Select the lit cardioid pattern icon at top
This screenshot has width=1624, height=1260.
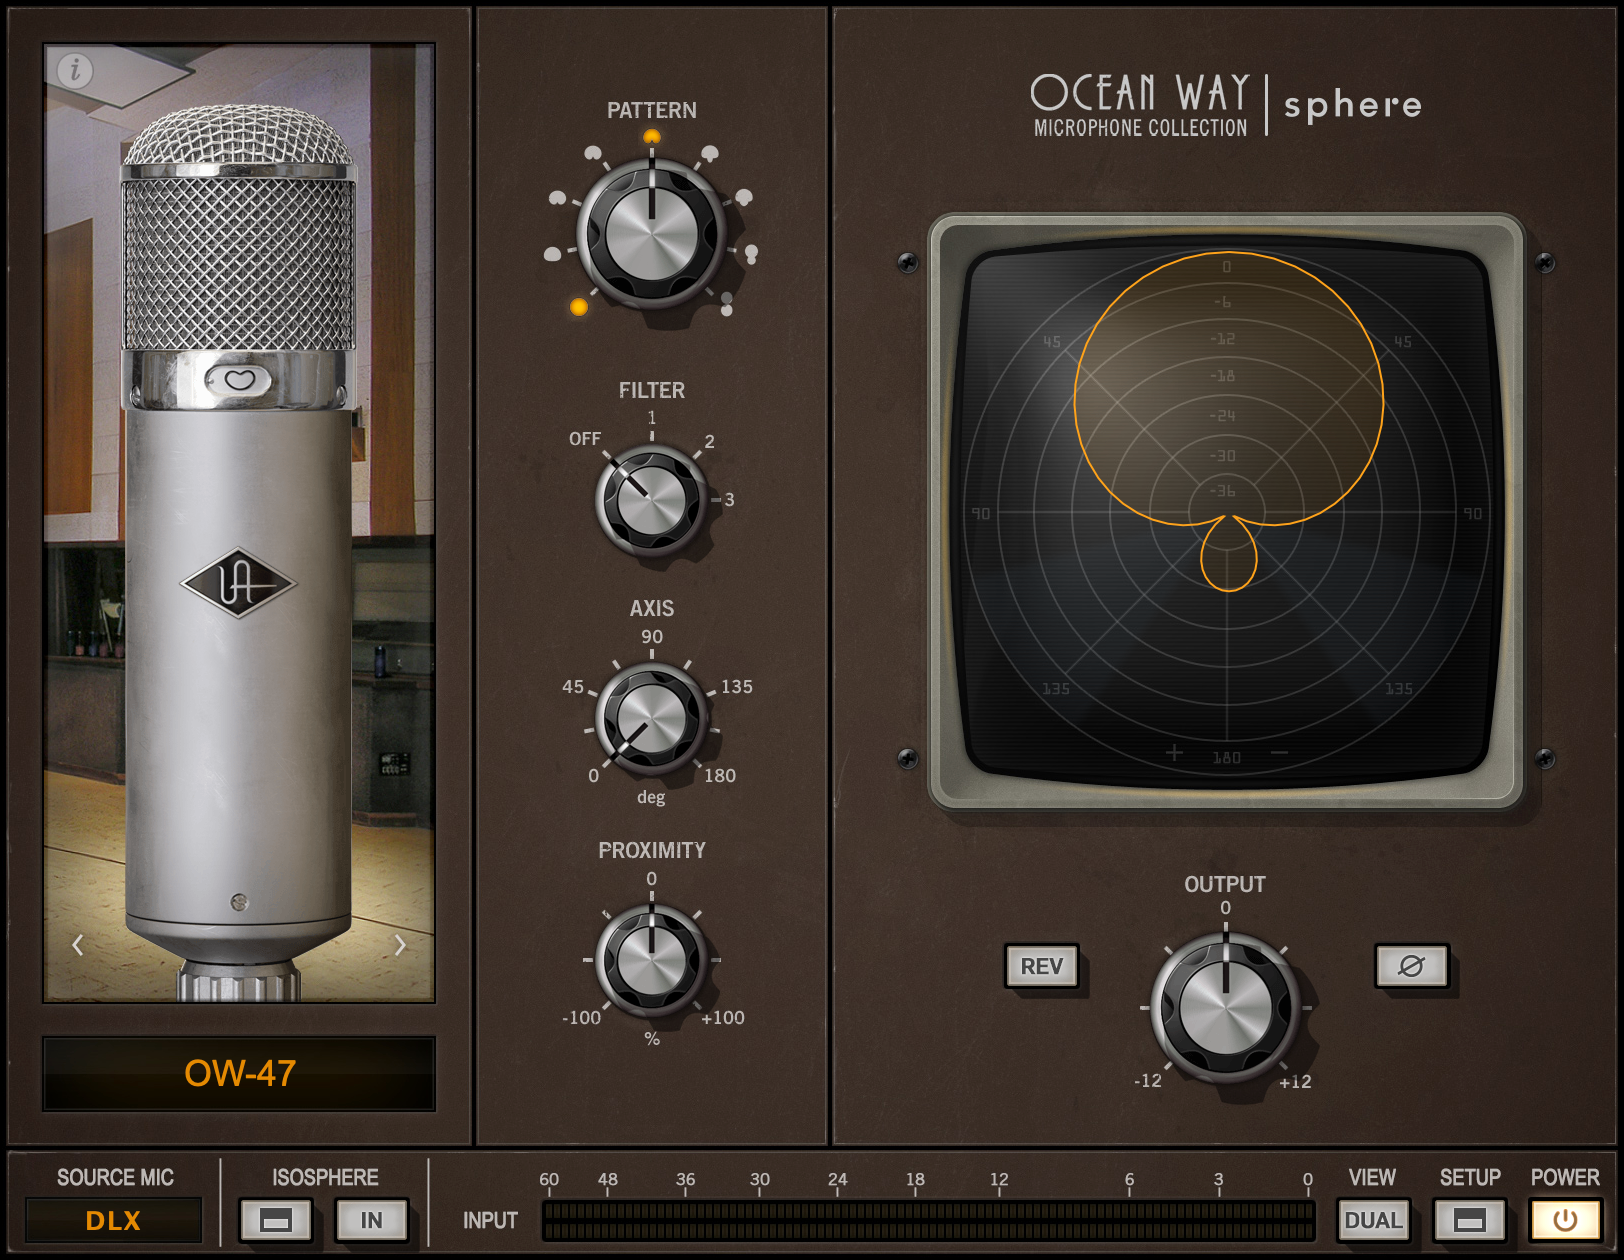(x=652, y=136)
